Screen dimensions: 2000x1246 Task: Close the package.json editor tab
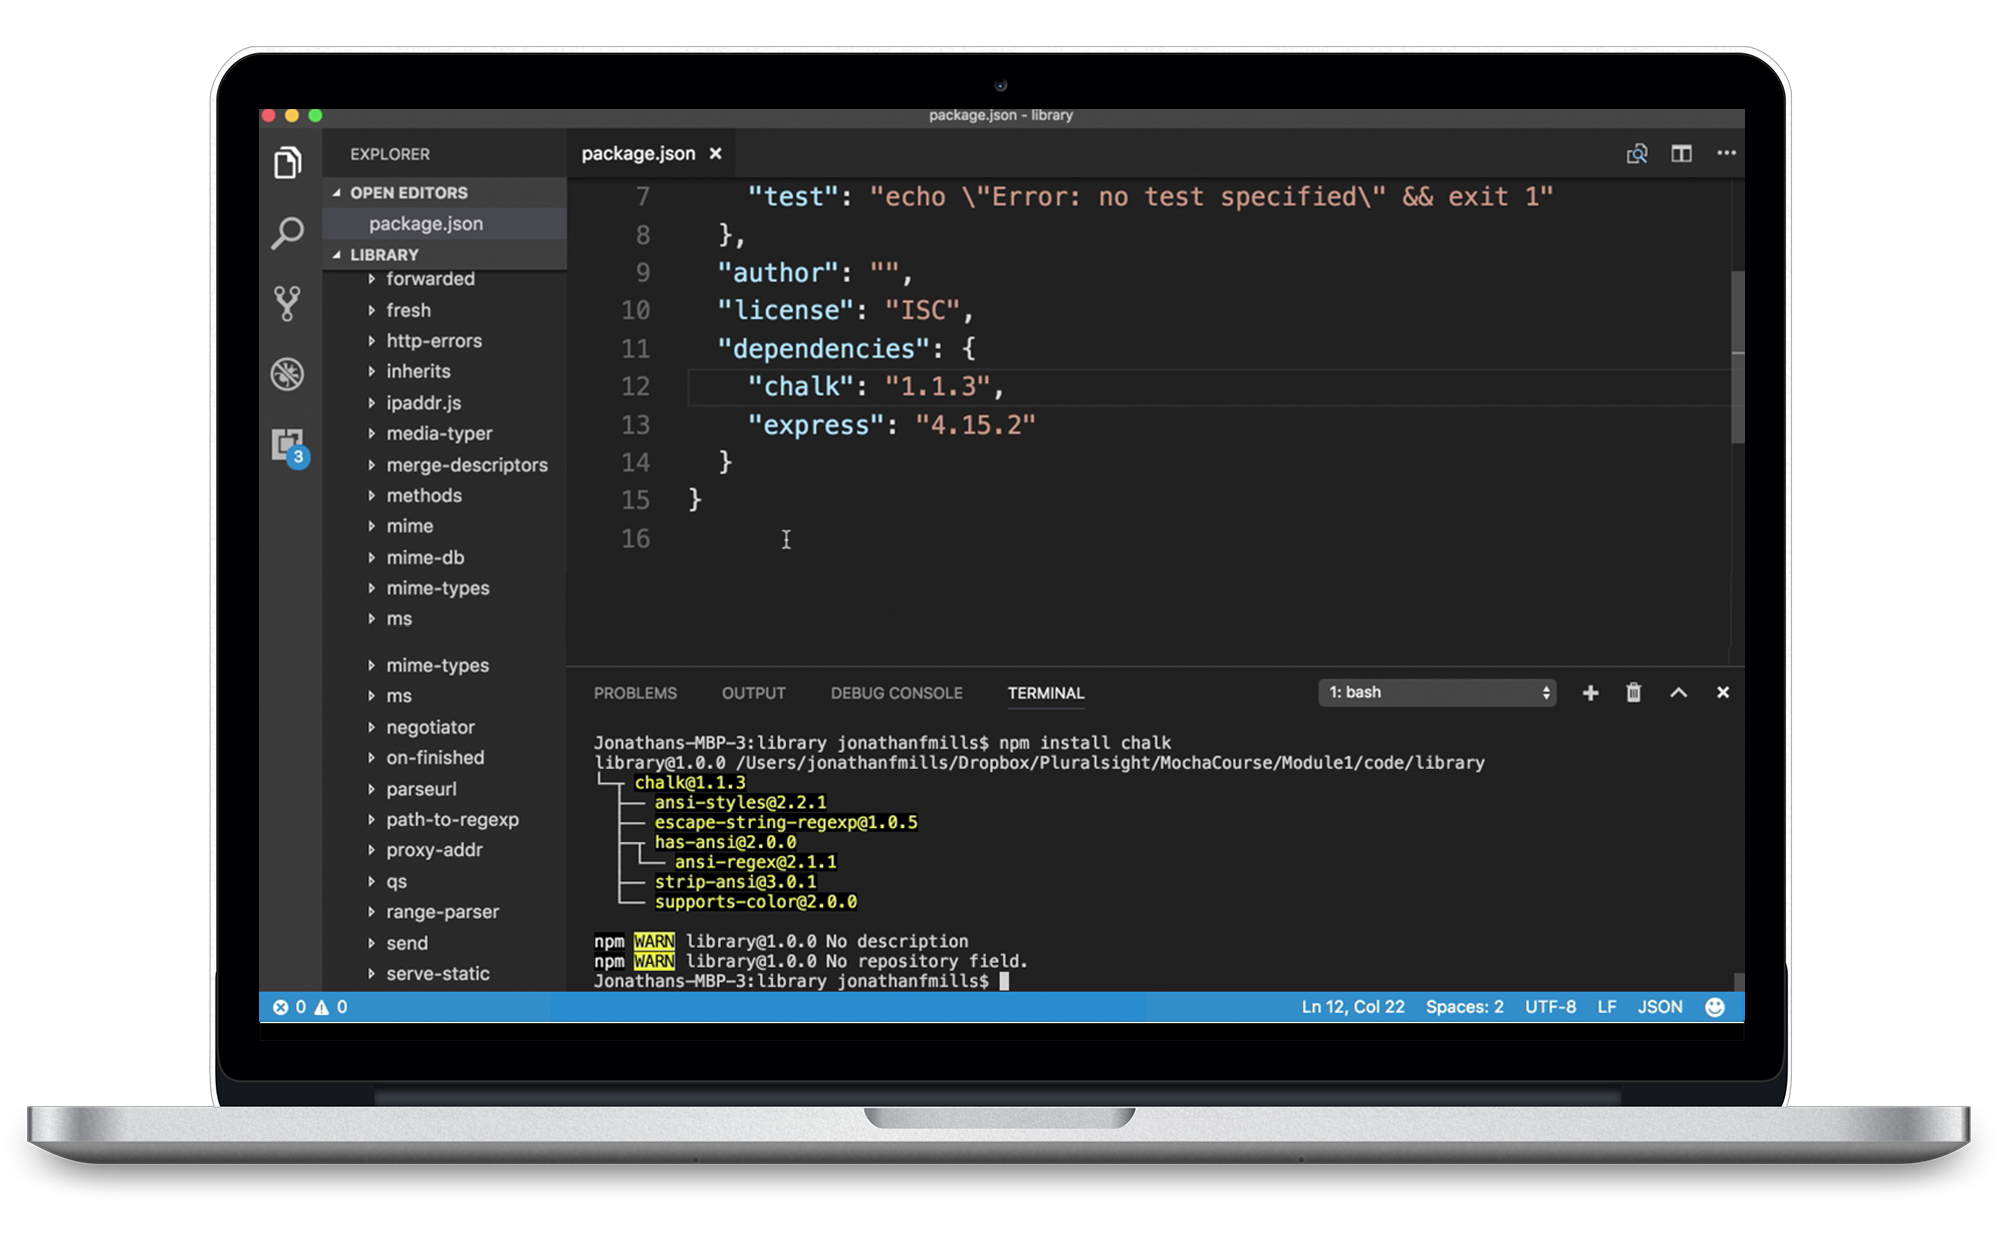click(715, 154)
